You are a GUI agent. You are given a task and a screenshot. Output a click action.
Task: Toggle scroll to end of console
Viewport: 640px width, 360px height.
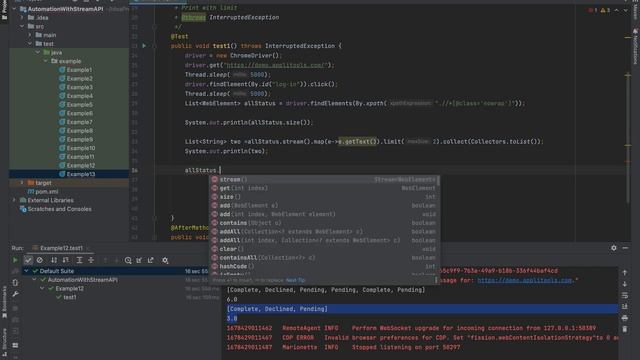pos(624,306)
